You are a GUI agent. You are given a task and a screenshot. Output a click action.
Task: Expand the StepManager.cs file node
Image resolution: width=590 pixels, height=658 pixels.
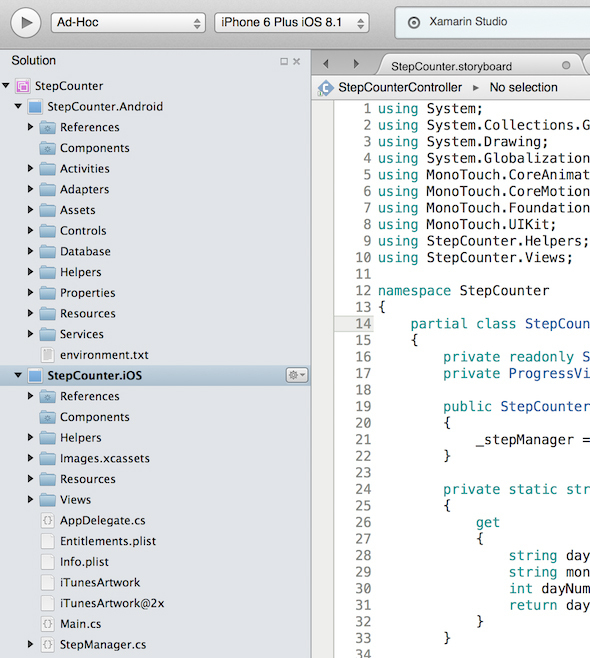pos(30,644)
